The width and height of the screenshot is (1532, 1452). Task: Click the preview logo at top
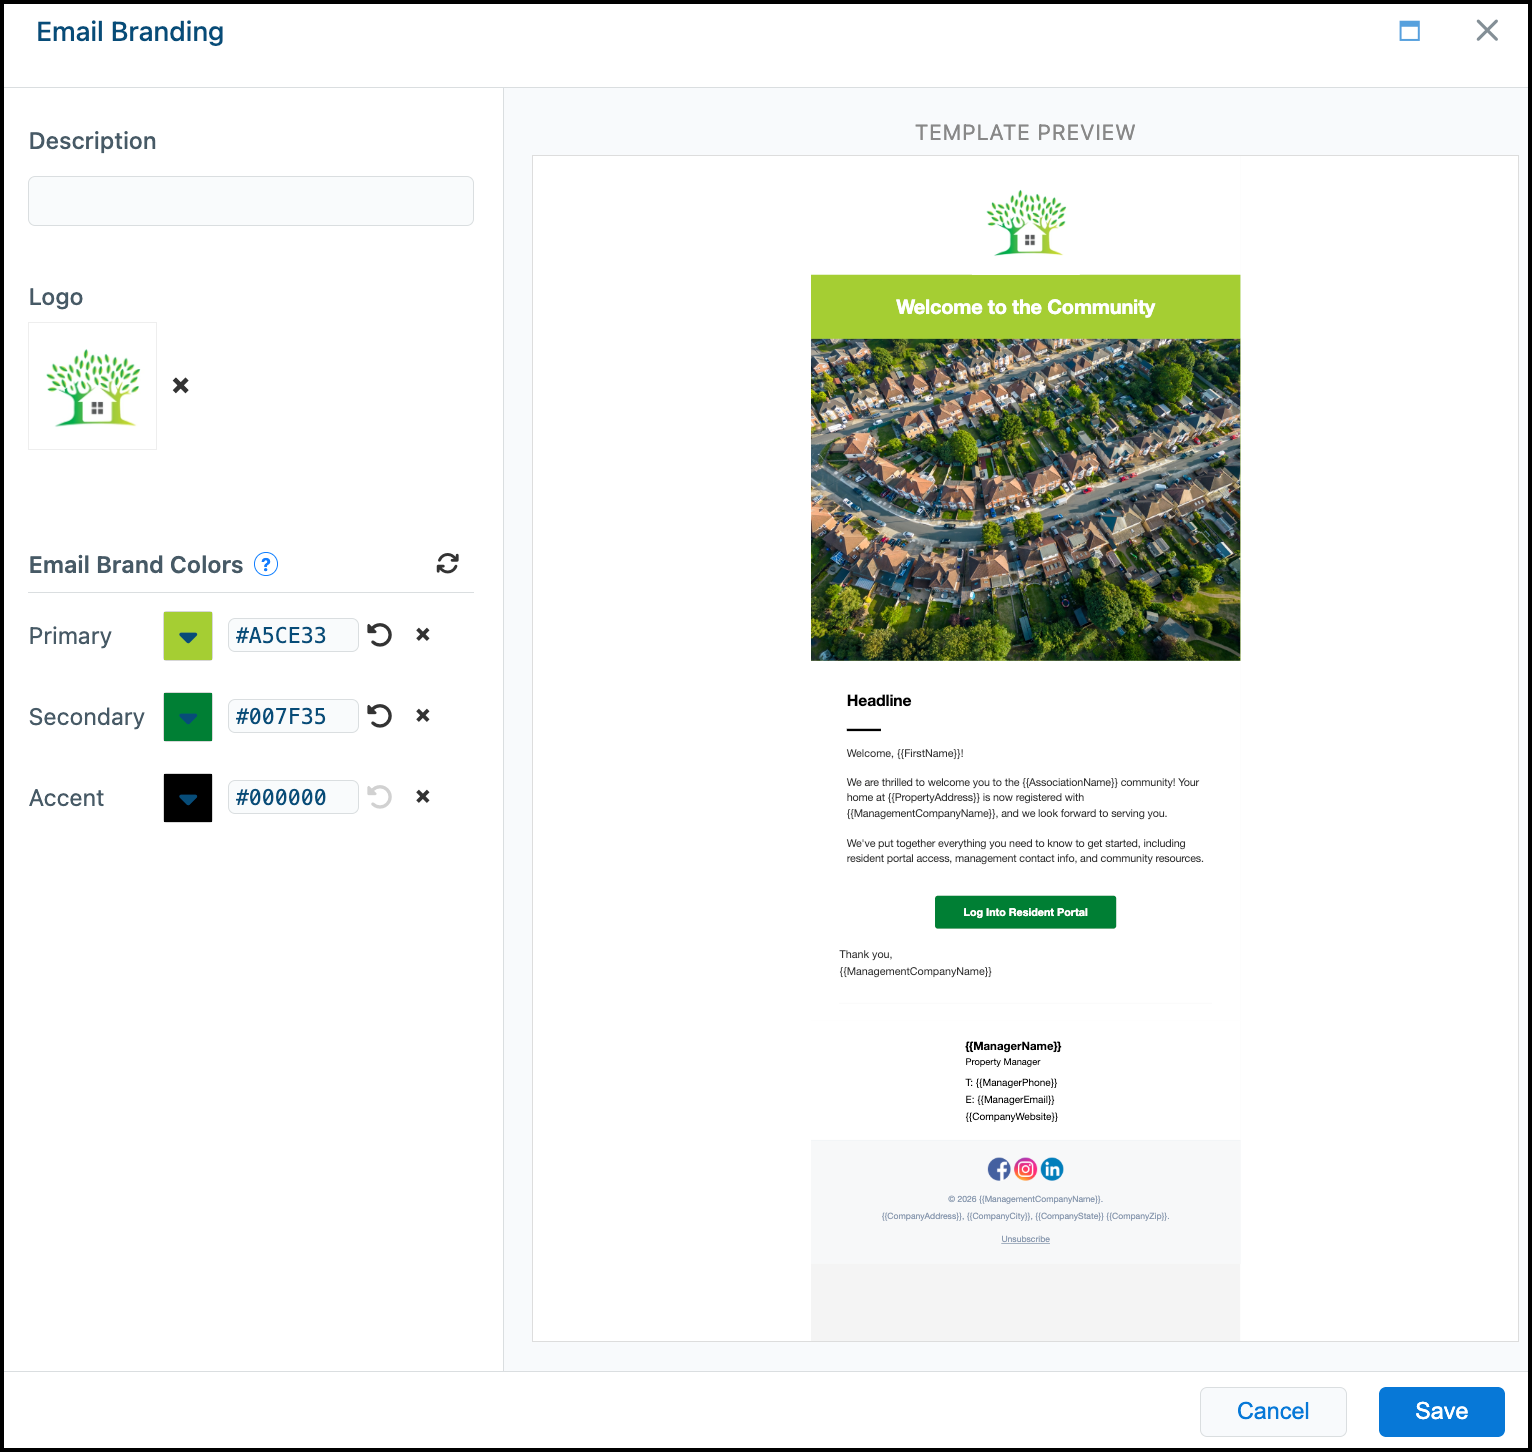[1026, 223]
